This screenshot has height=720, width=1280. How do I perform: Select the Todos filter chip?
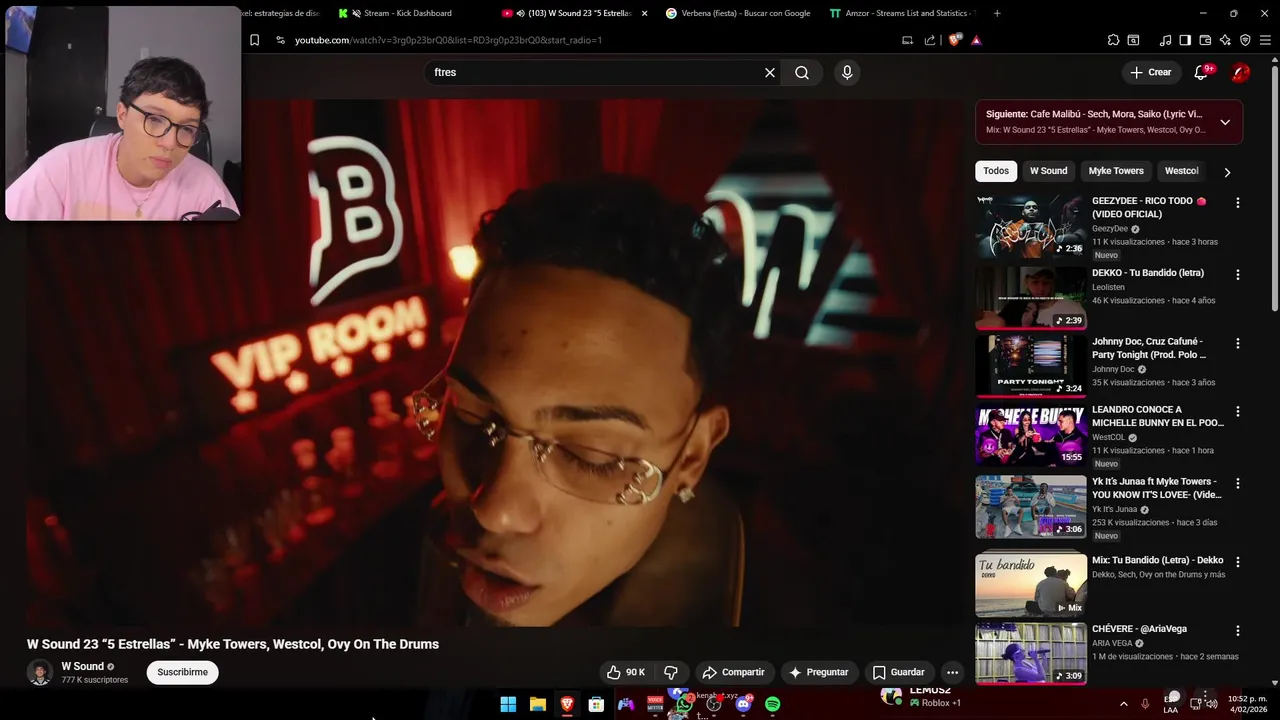pos(996,171)
